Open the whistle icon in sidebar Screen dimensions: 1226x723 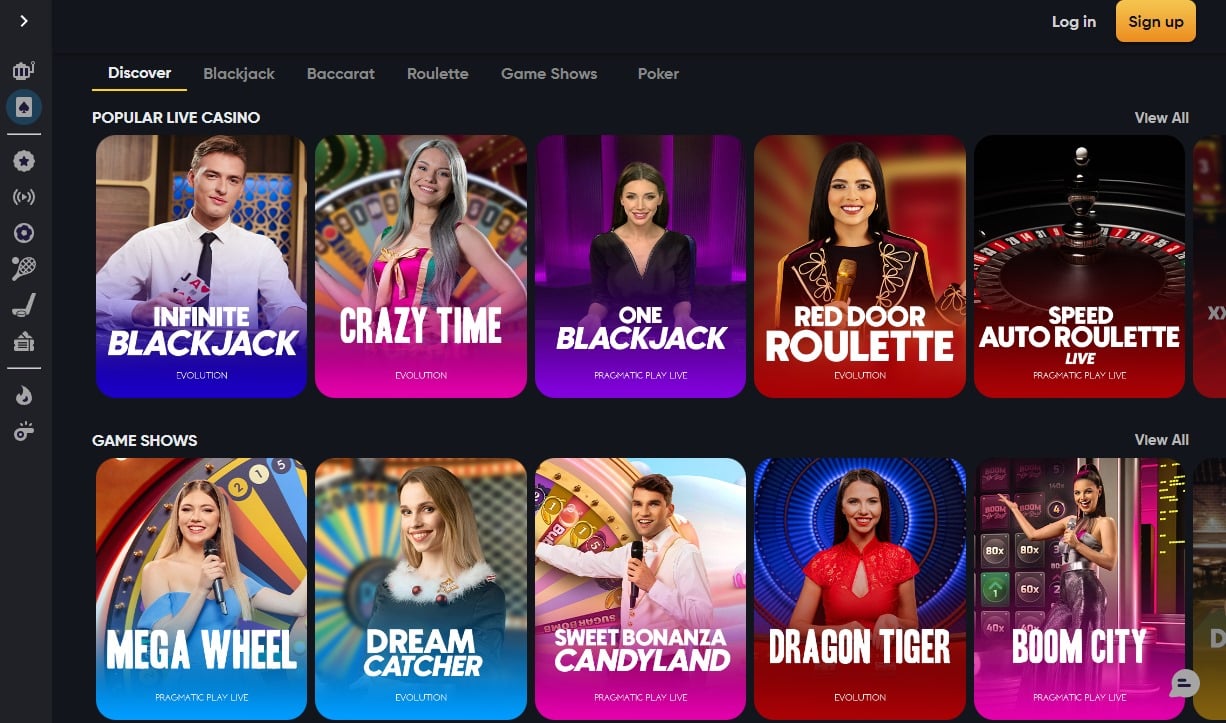(24, 431)
